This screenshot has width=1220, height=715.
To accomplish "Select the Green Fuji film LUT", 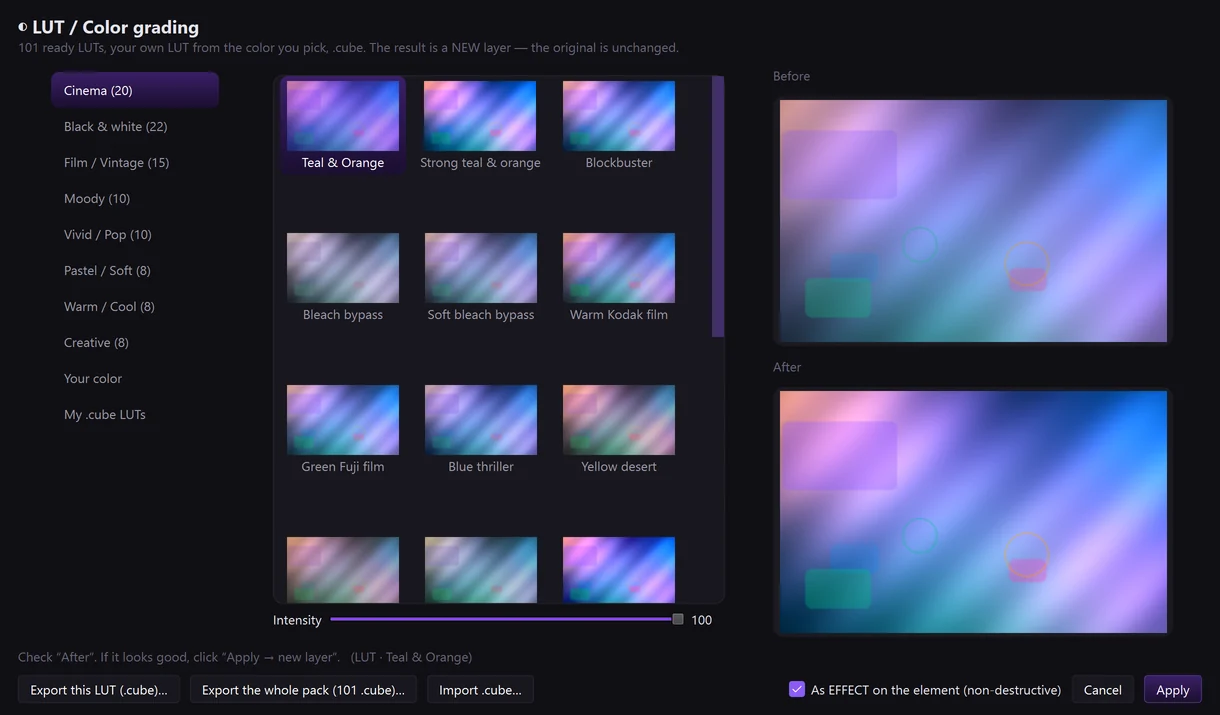I will pyautogui.click(x=343, y=430).
